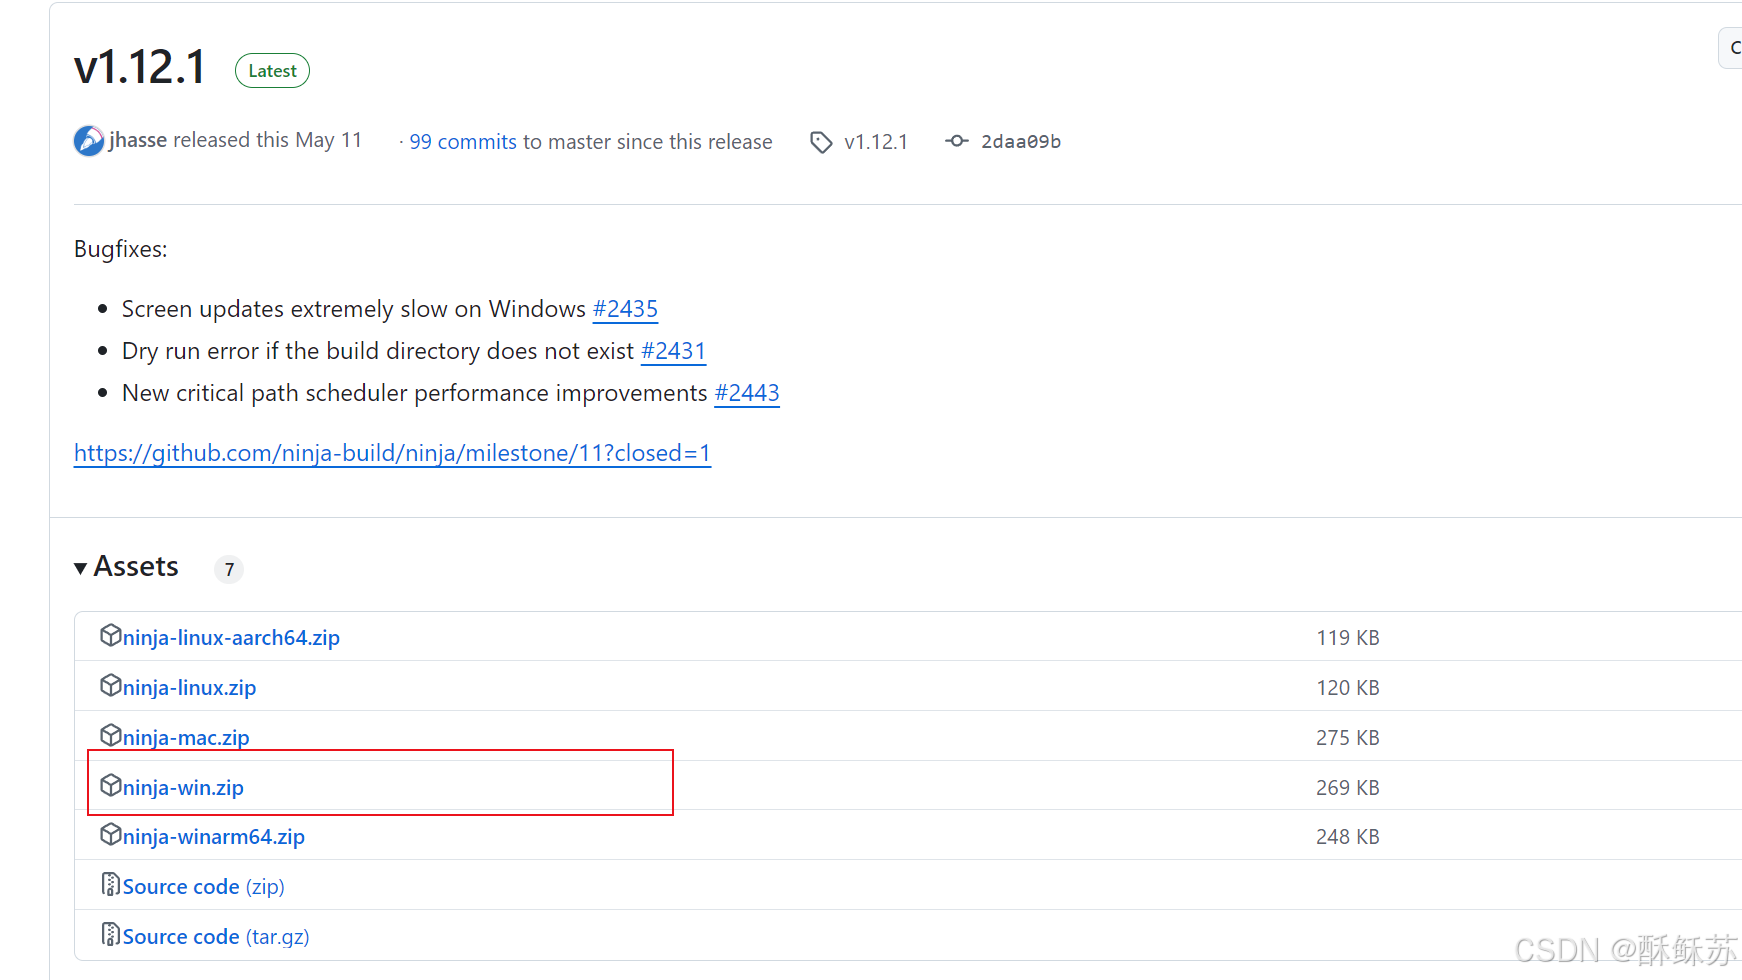
Task: Click the 248 KB size text
Action: point(1347,837)
